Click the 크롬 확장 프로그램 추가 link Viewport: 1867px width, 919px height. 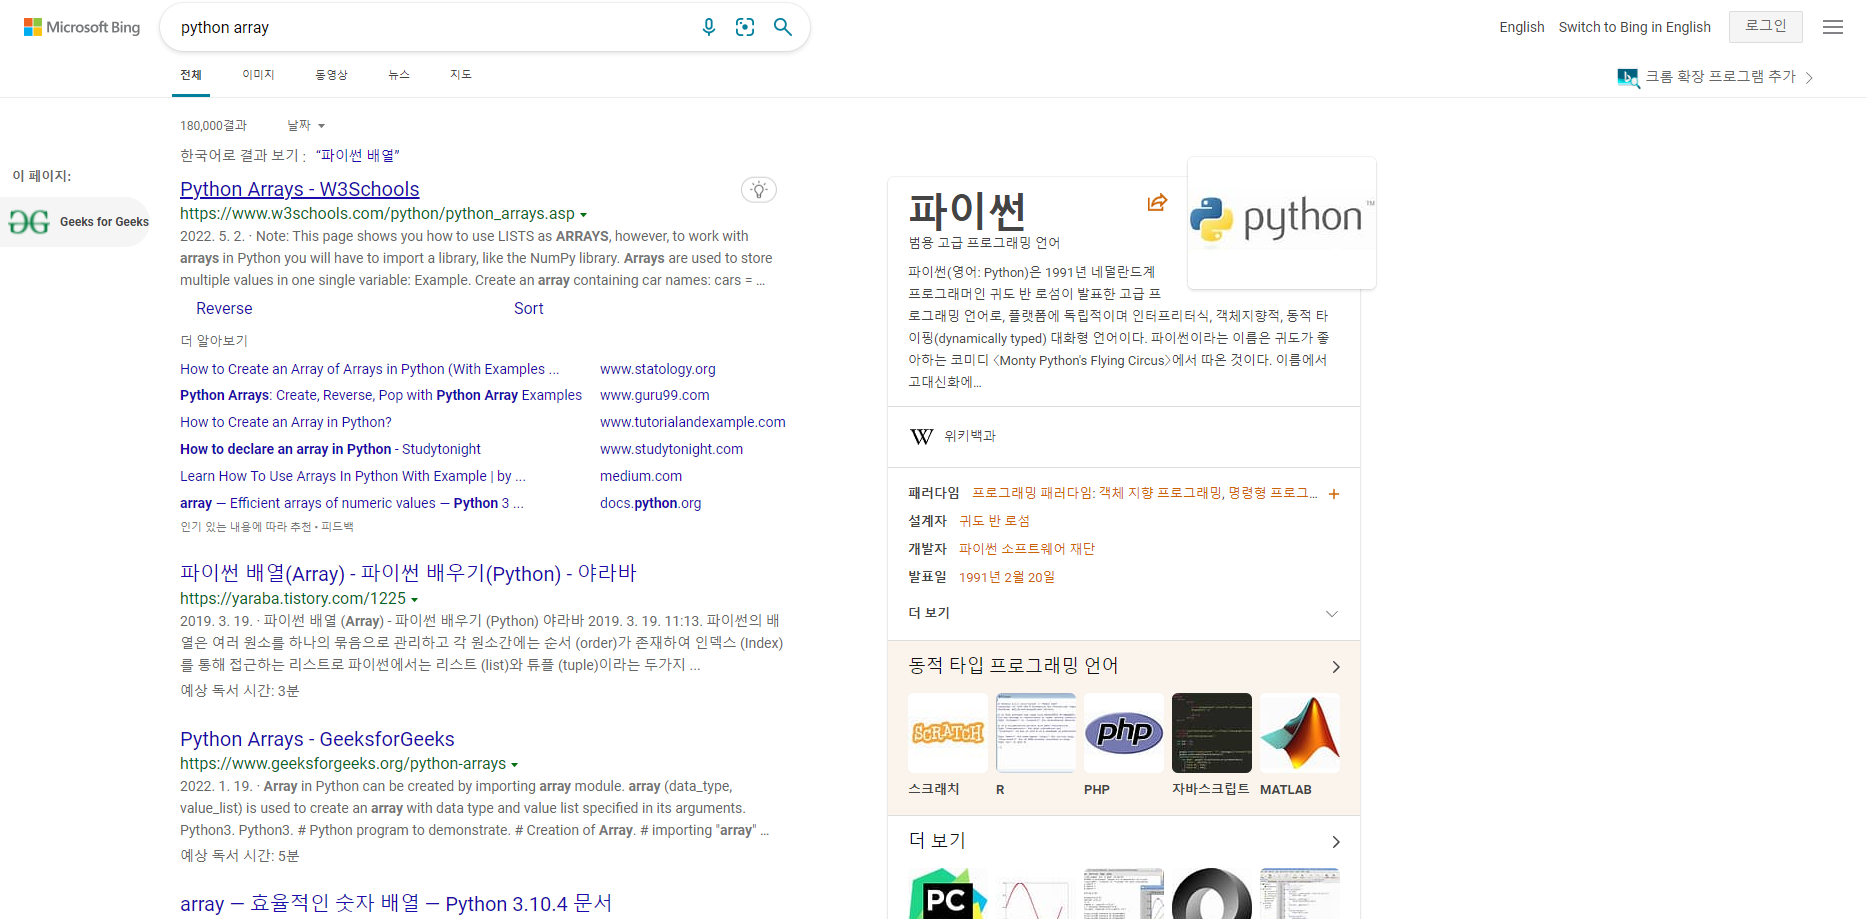[x=1720, y=77]
